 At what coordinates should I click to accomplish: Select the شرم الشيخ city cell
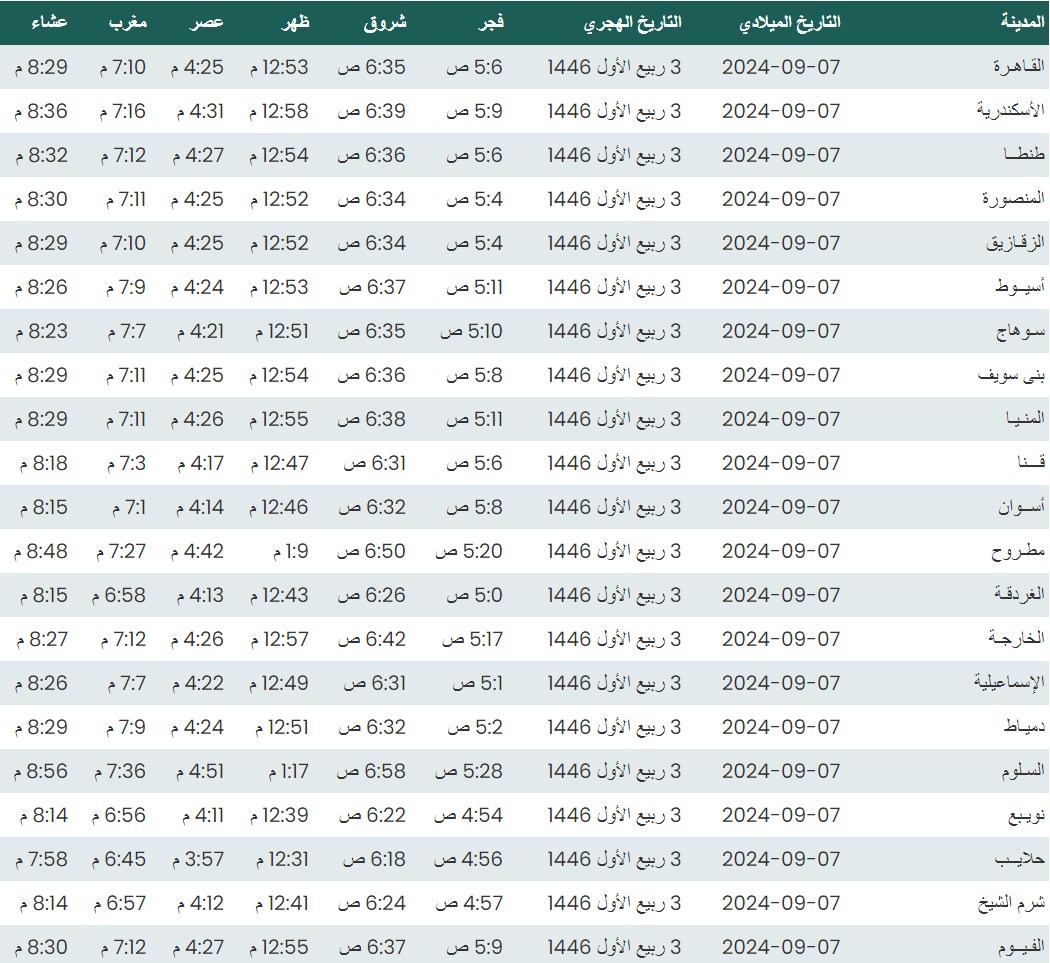click(x=1011, y=903)
